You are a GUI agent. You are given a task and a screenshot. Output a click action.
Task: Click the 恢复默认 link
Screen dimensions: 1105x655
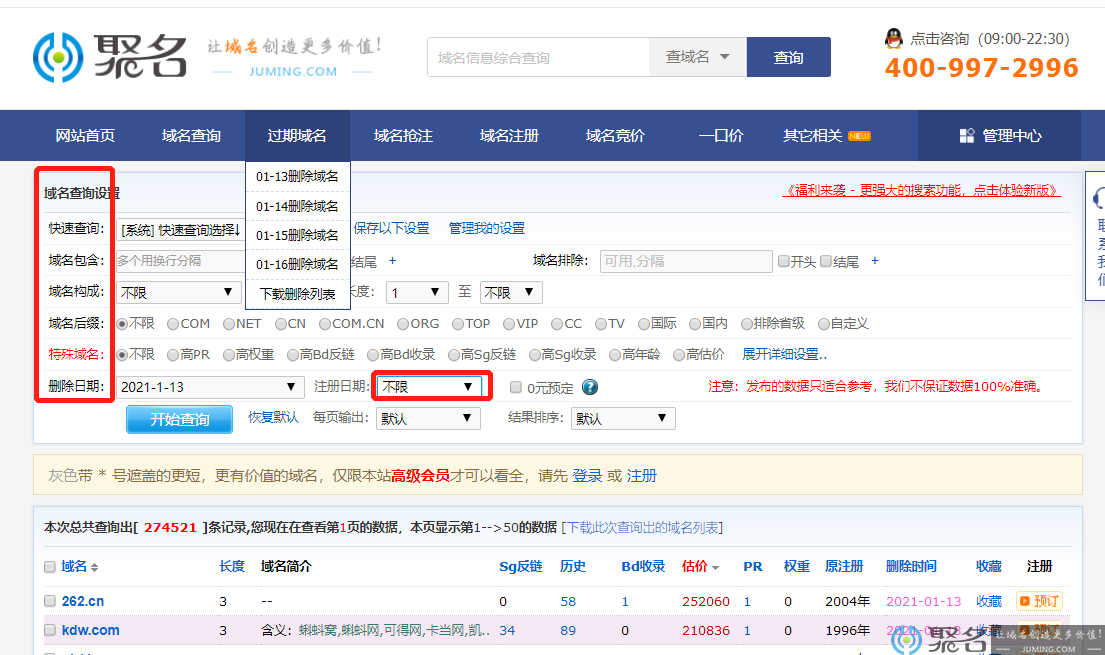(x=273, y=417)
